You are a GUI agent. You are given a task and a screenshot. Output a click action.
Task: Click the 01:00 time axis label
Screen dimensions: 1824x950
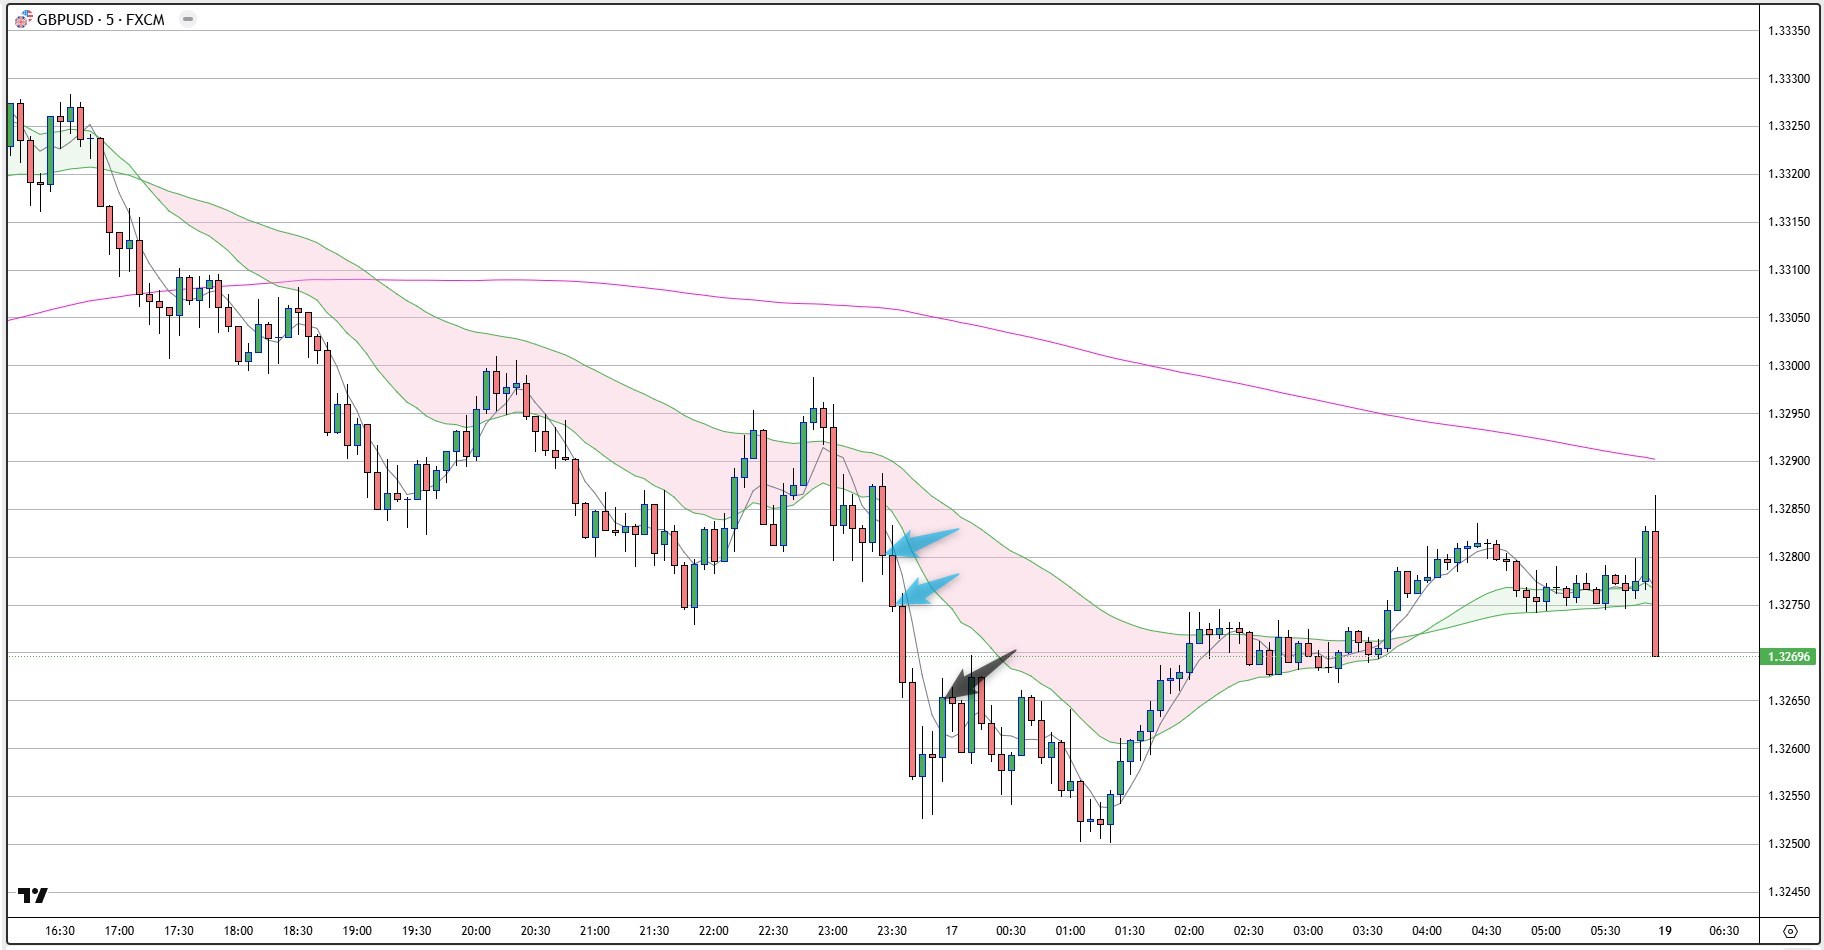coord(1070,931)
